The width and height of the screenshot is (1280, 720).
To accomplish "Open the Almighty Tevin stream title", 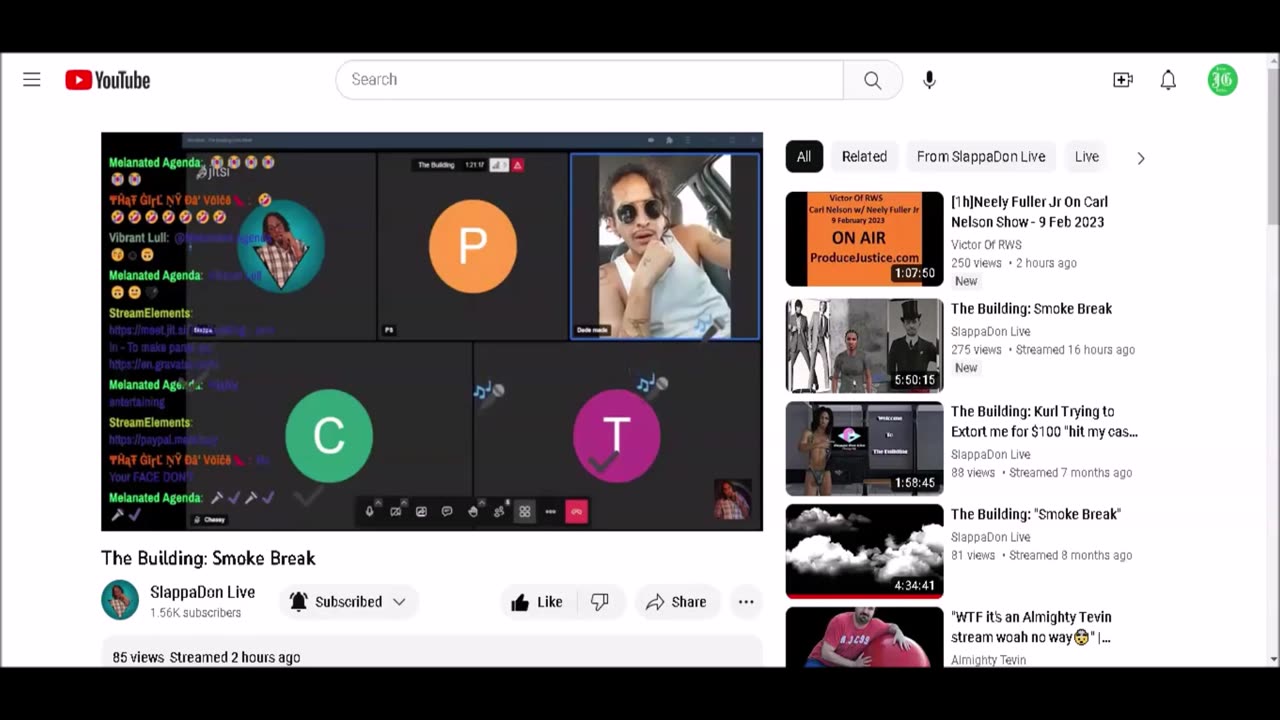I will (x=1031, y=627).
